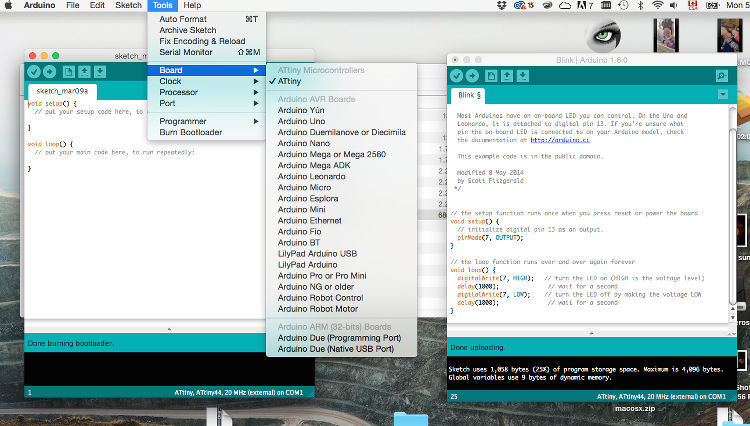The width and height of the screenshot is (750, 426).
Task: Click Upload arrow button in Blink window
Action: [473, 76]
